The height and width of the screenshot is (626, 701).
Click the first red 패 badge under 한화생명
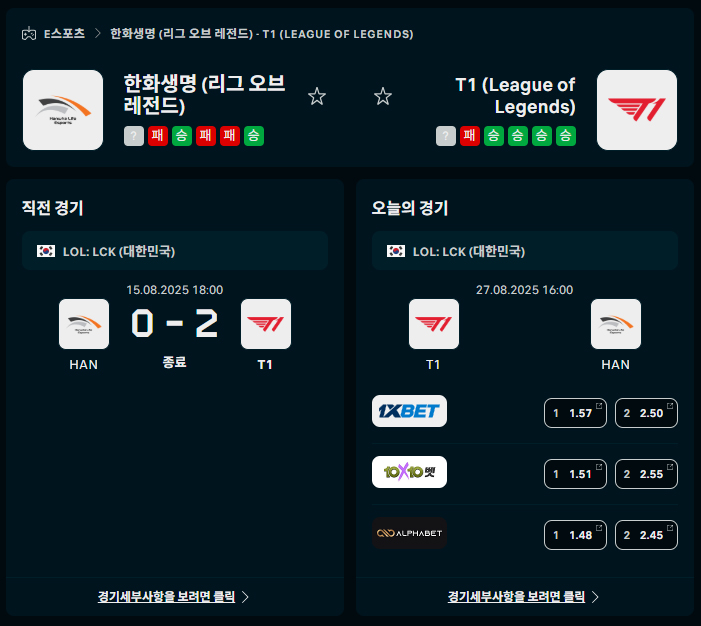pos(158,136)
